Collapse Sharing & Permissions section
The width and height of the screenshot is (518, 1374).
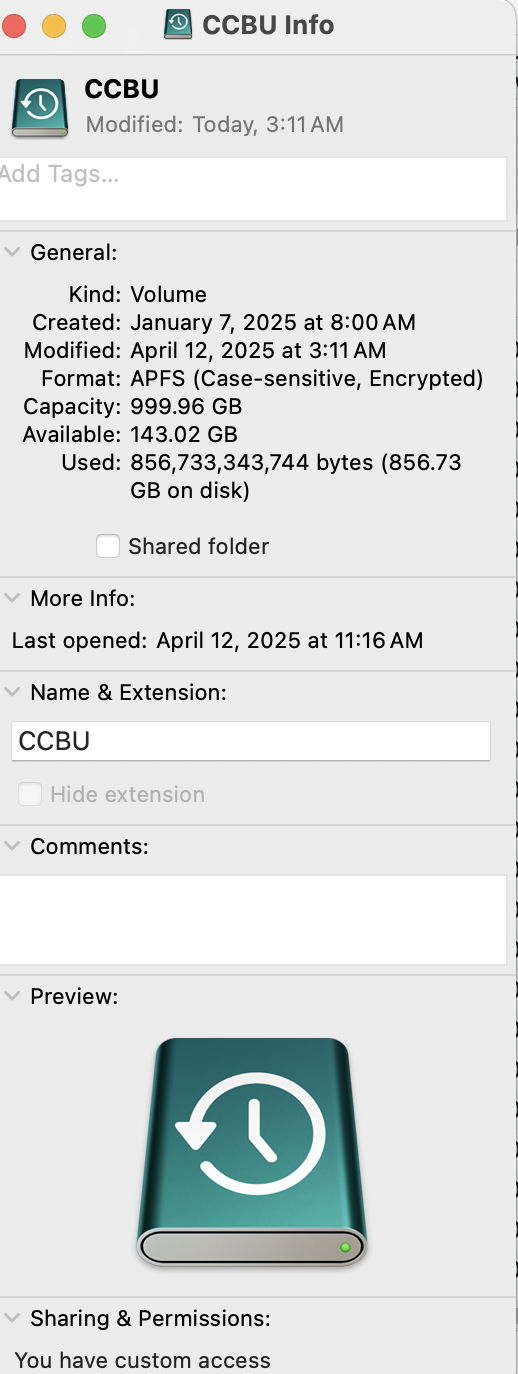[x=12, y=1318]
